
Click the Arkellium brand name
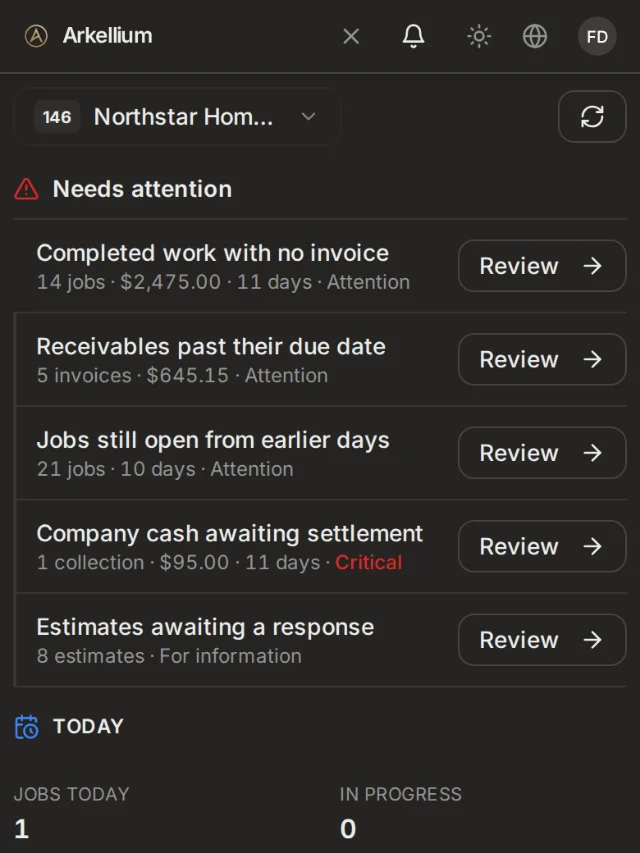108,36
